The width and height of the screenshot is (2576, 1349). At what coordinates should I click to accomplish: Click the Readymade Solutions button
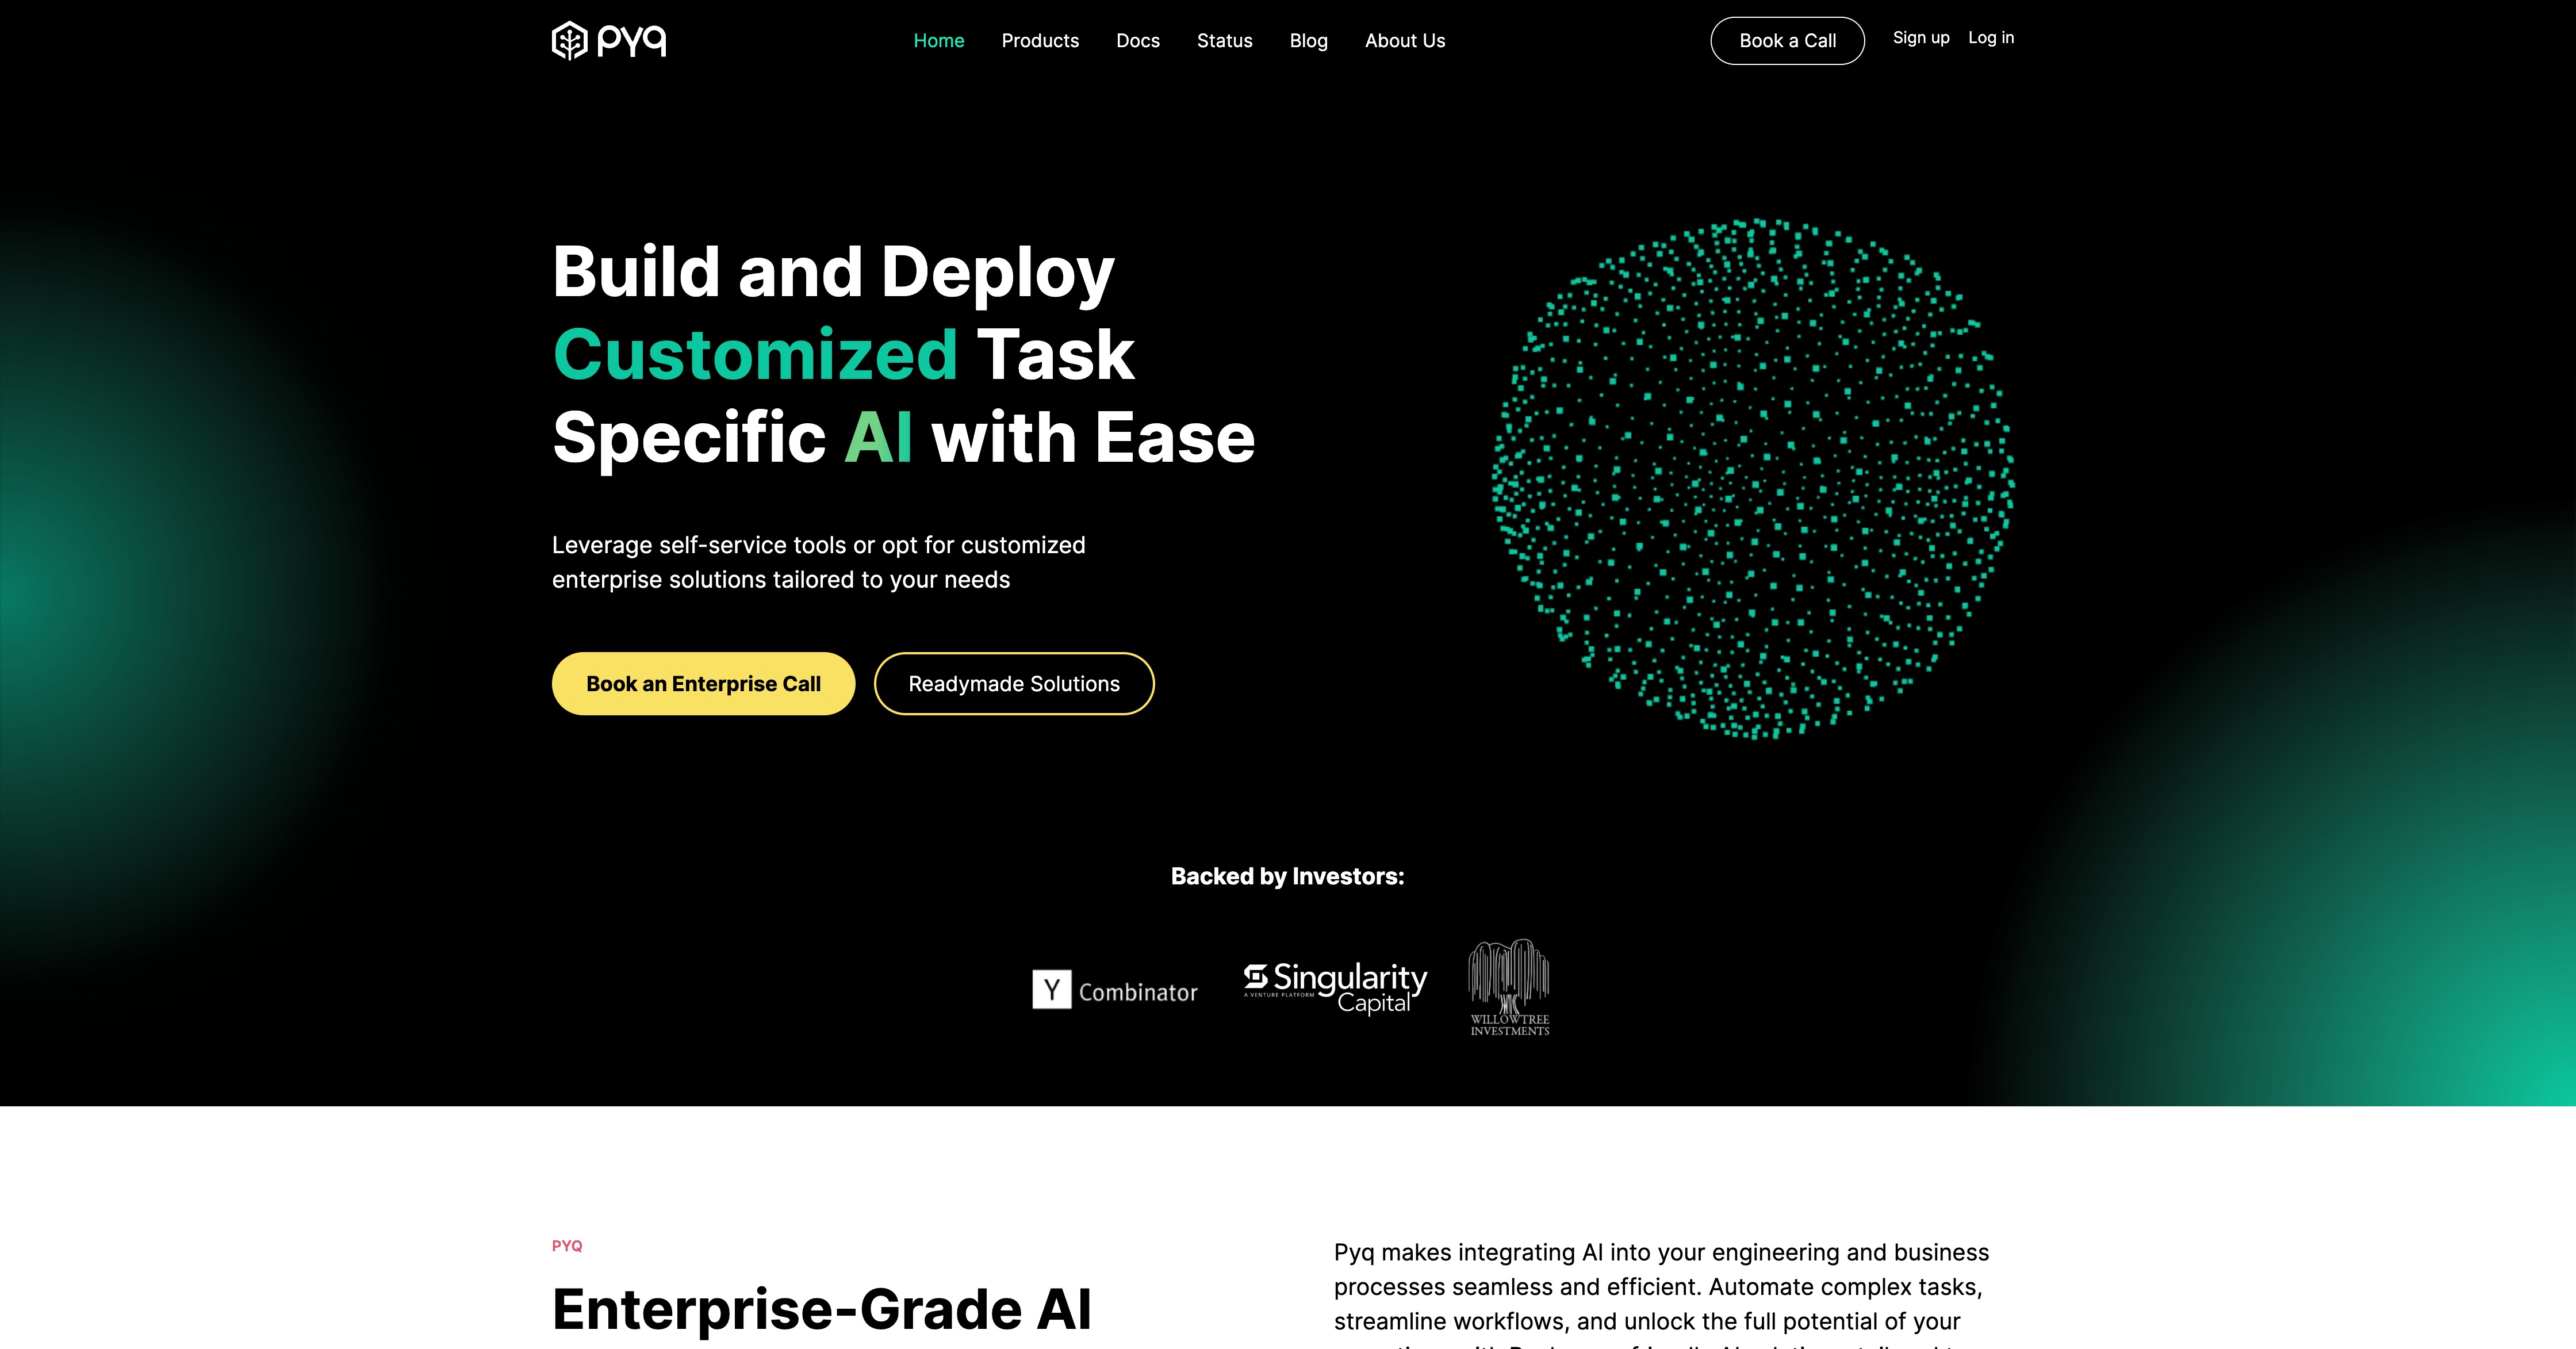point(1012,683)
